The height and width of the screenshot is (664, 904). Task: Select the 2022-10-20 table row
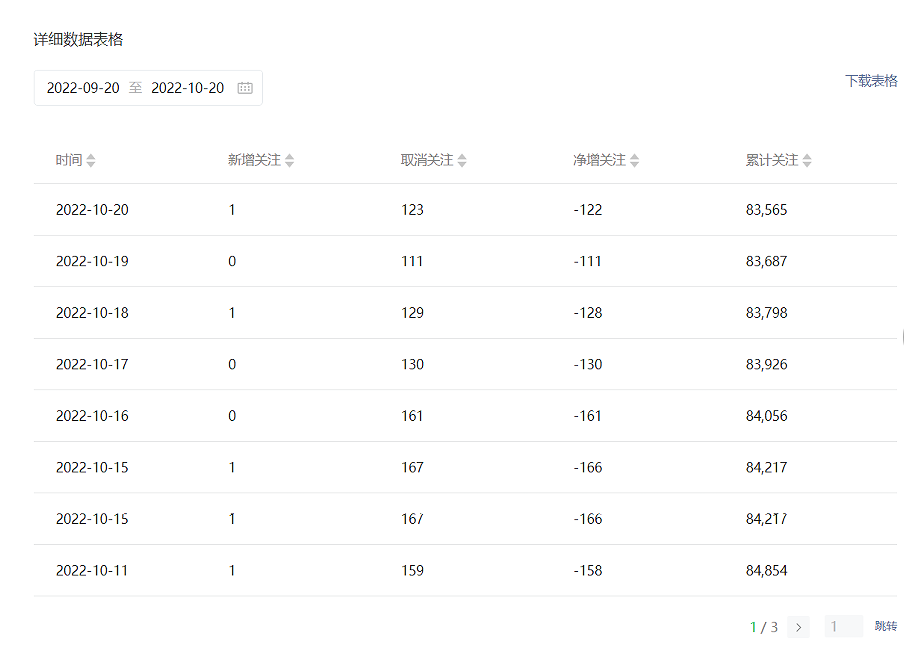pyautogui.click(x=465, y=210)
